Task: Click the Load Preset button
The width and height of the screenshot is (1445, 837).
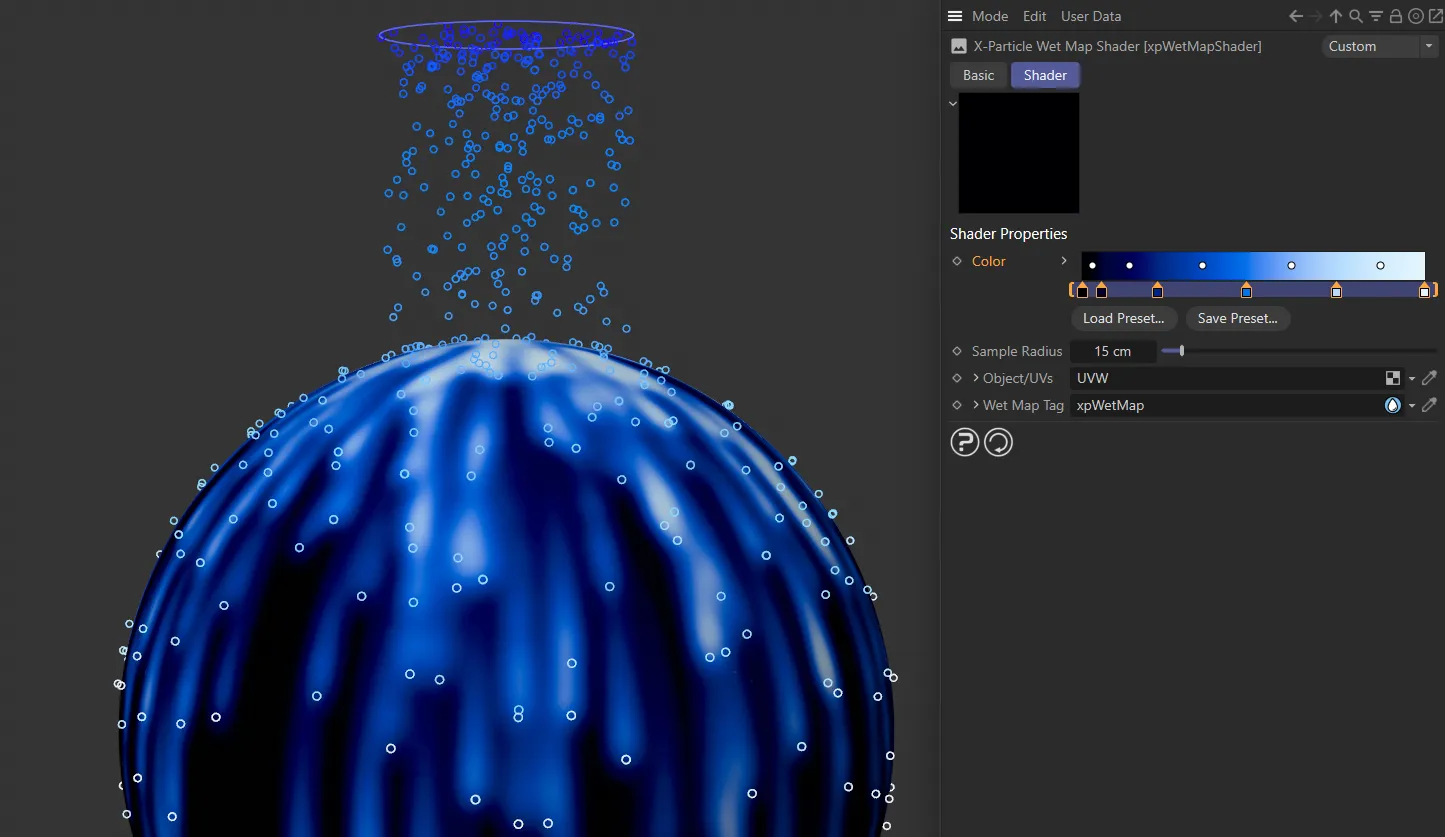Action: pyautogui.click(x=1123, y=318)
